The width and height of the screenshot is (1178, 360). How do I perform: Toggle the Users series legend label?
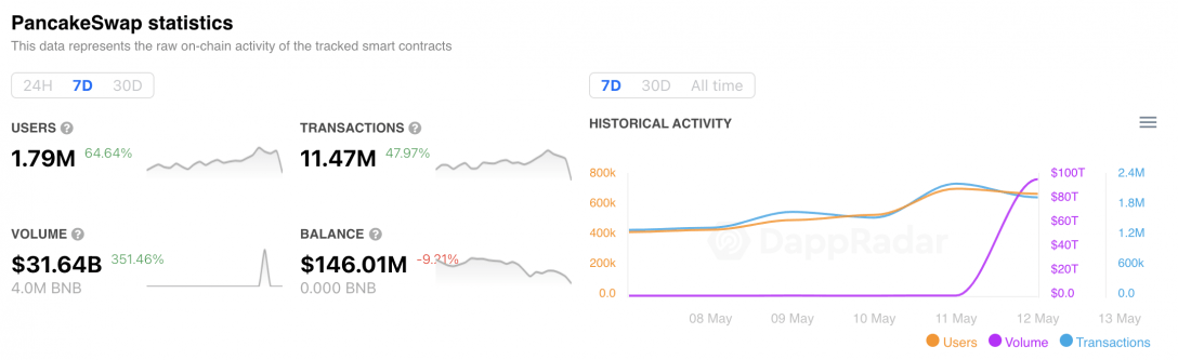(x=959, y=342)
